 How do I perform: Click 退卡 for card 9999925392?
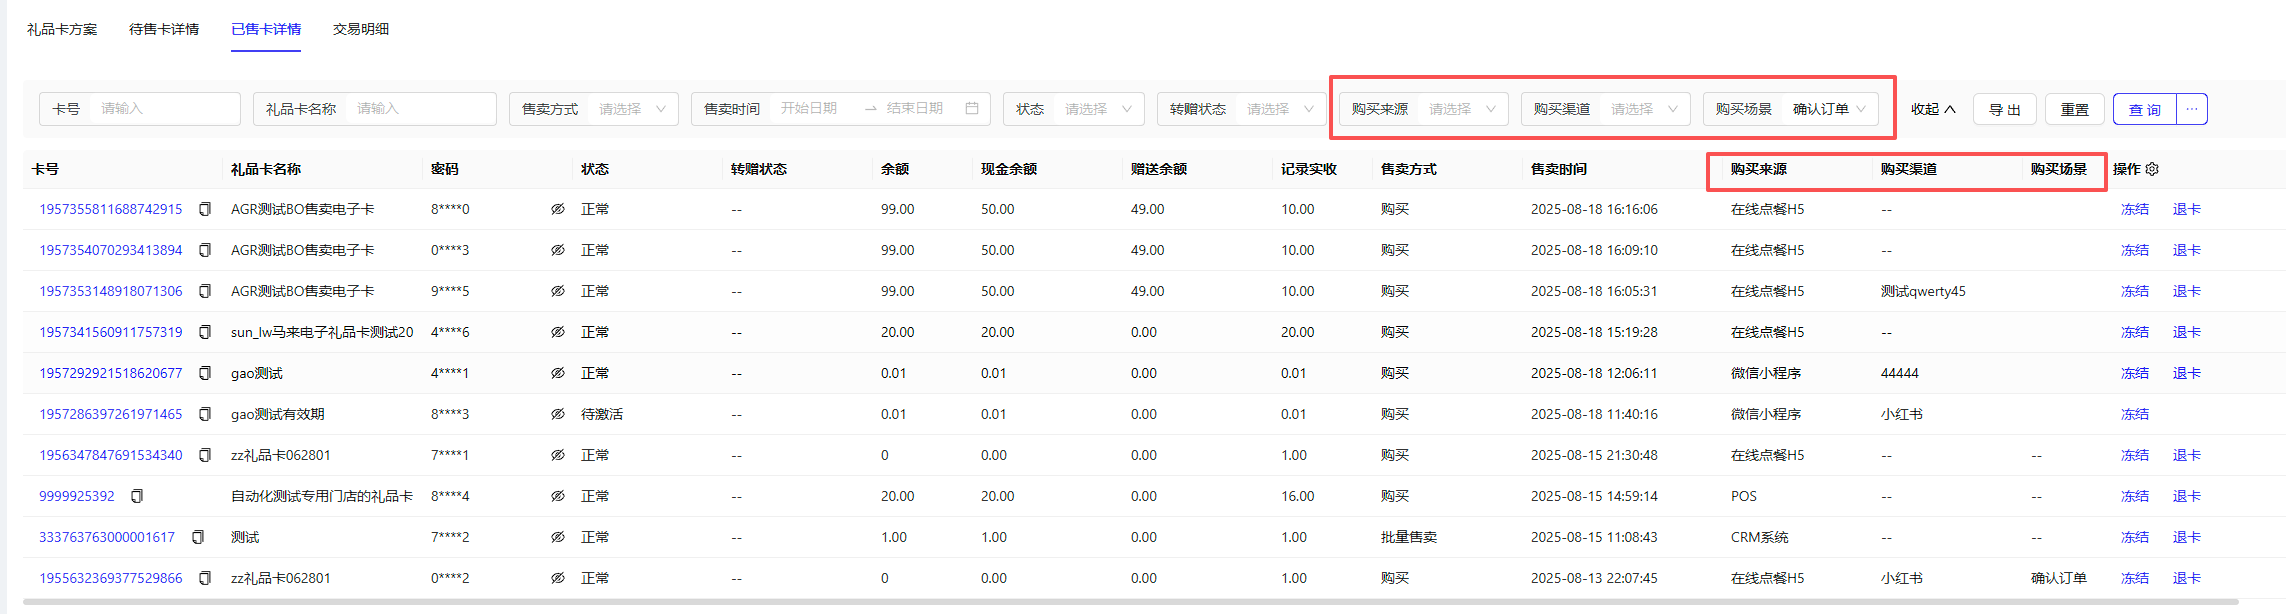click(2186, 496)
